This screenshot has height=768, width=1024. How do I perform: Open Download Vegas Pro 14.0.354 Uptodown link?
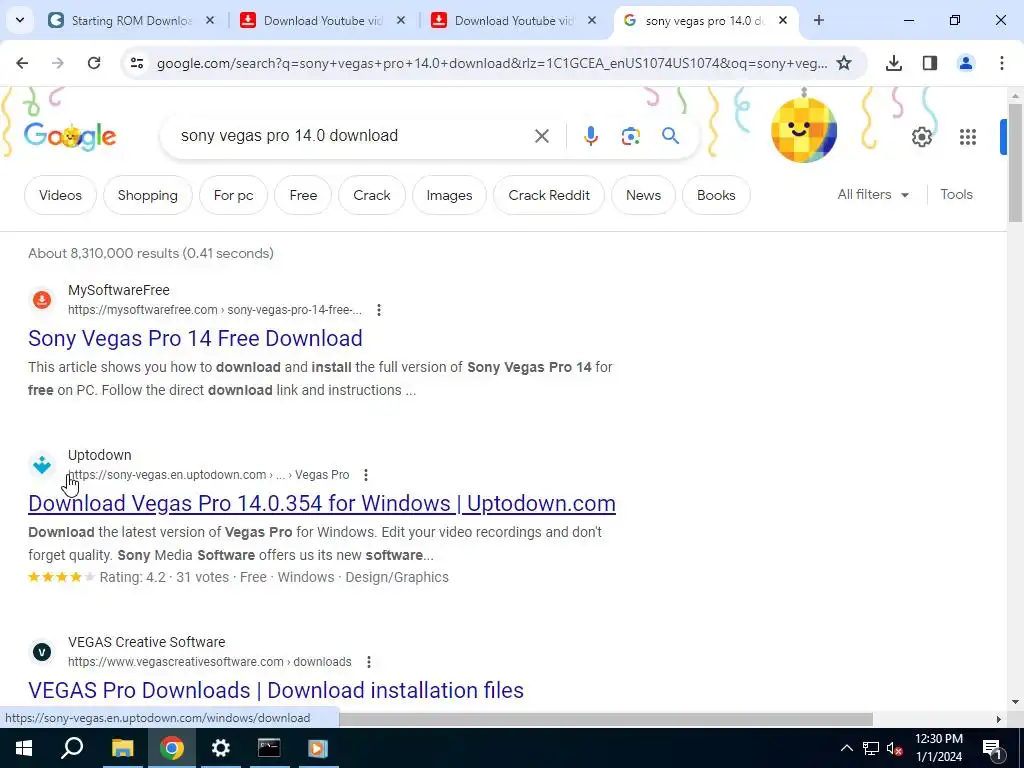click(322, 504)
